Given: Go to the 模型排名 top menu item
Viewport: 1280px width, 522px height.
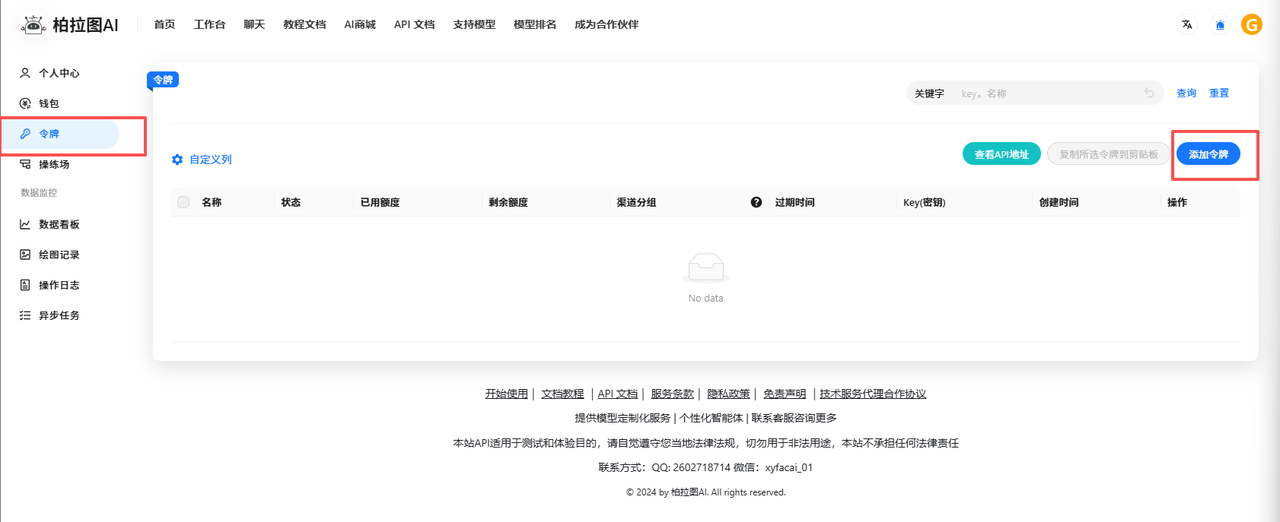Looking at the screenshot, I should [x=534, y=25].
